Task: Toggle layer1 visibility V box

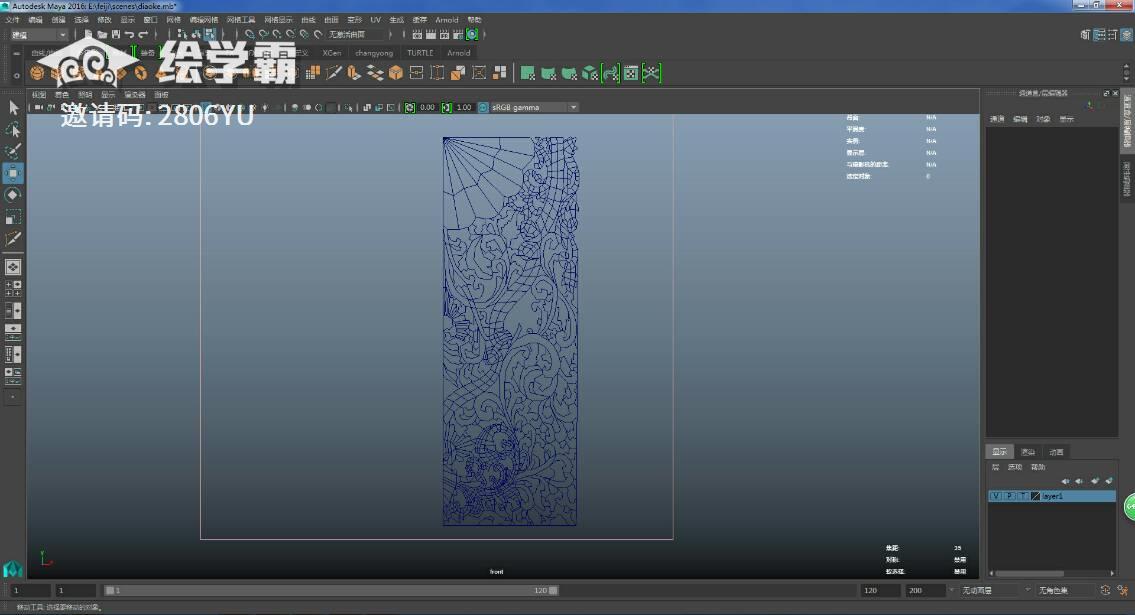Action: click(995, 496)
